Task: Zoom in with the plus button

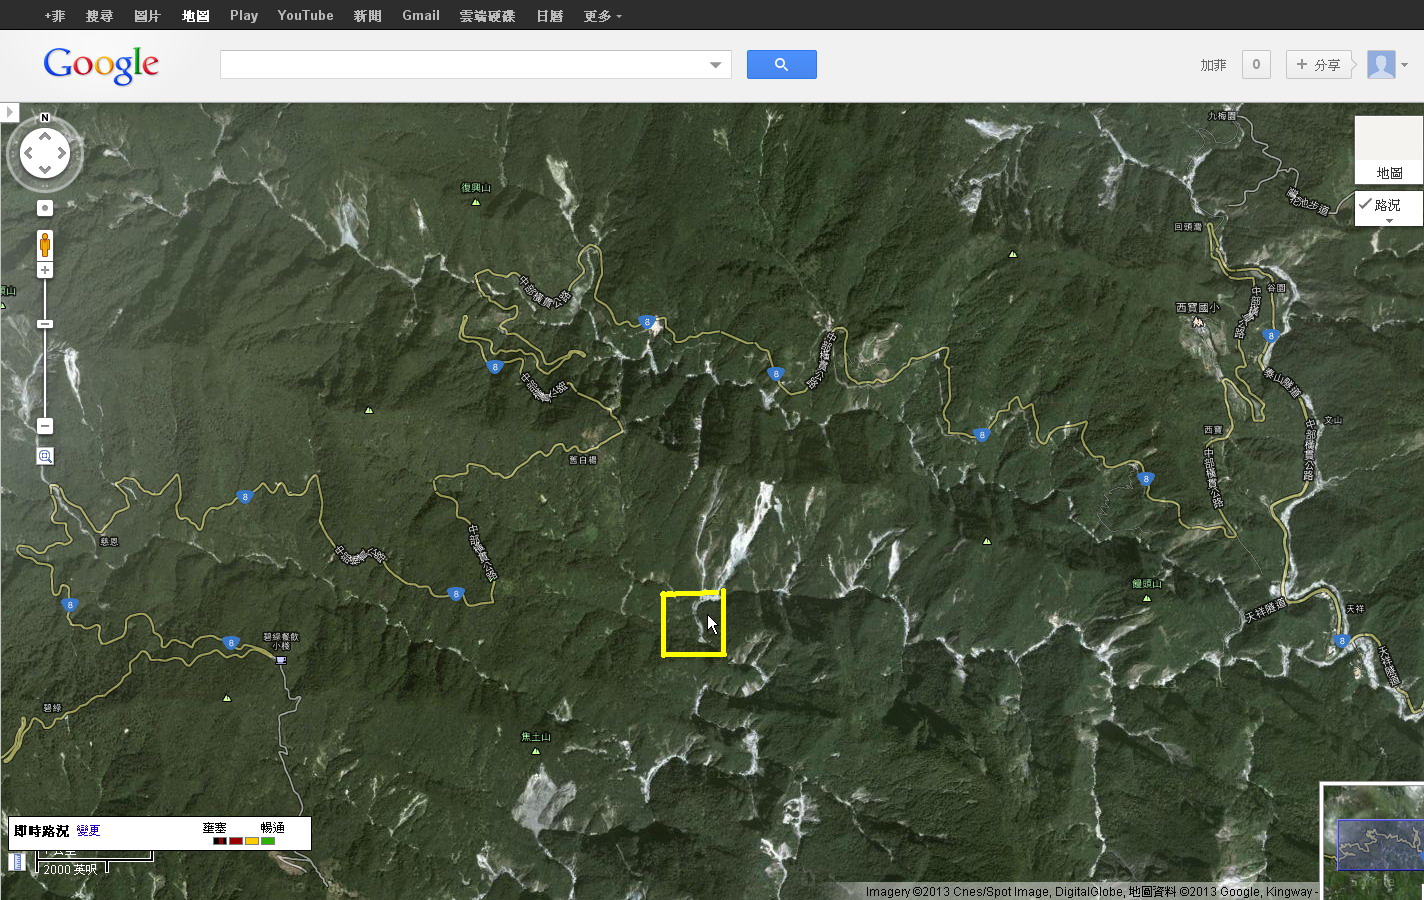Action: point(45,270)
